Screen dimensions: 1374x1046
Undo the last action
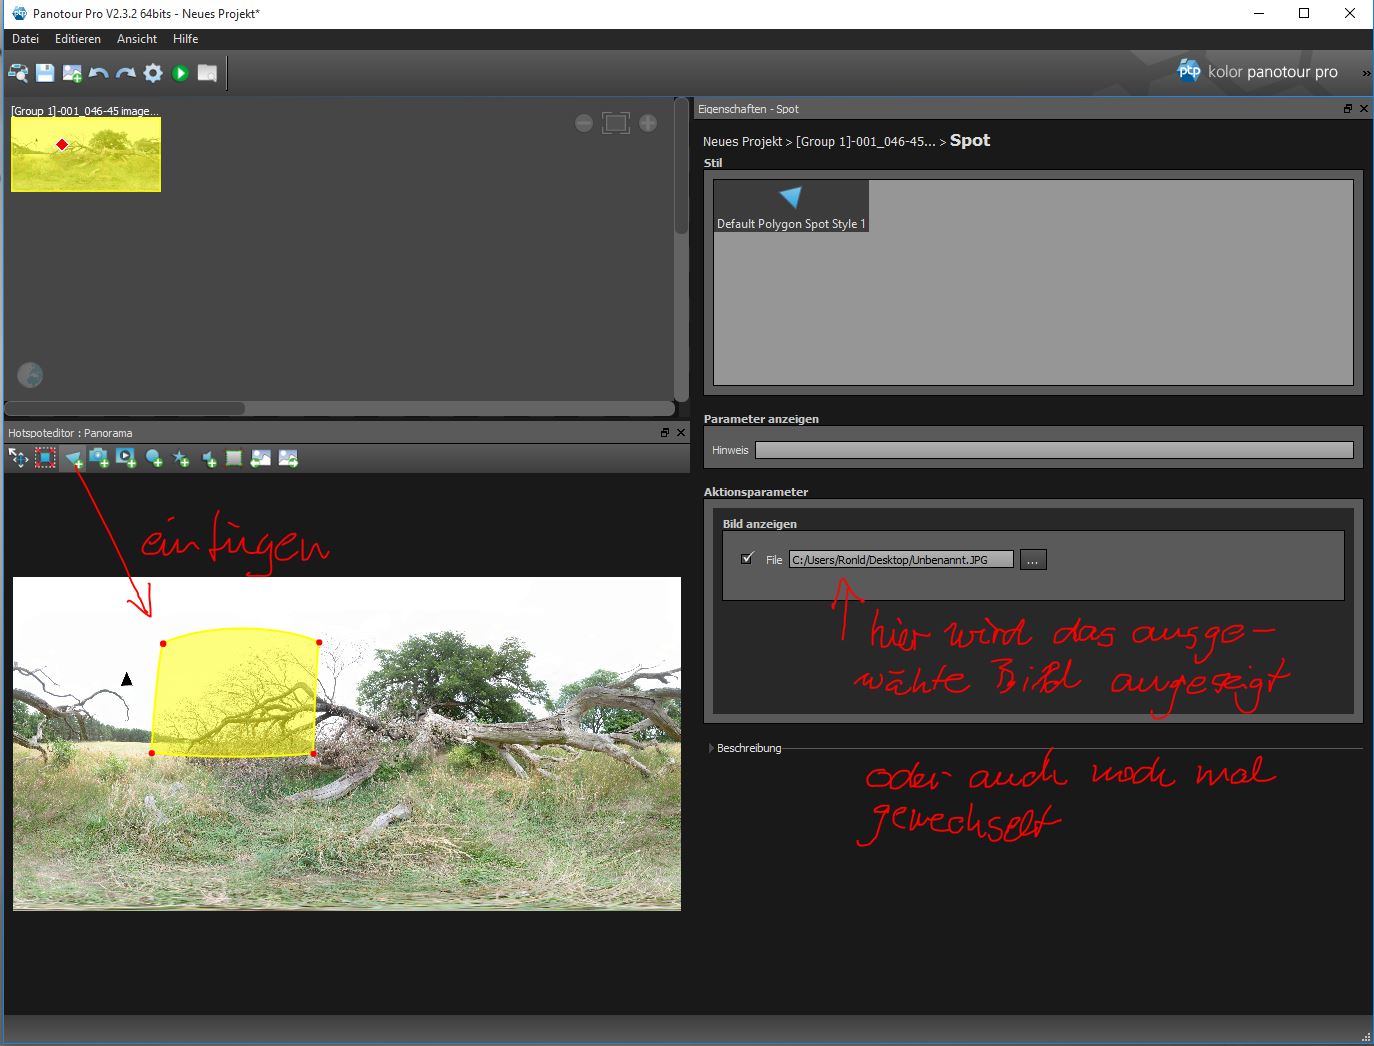[x=99, y=73]
